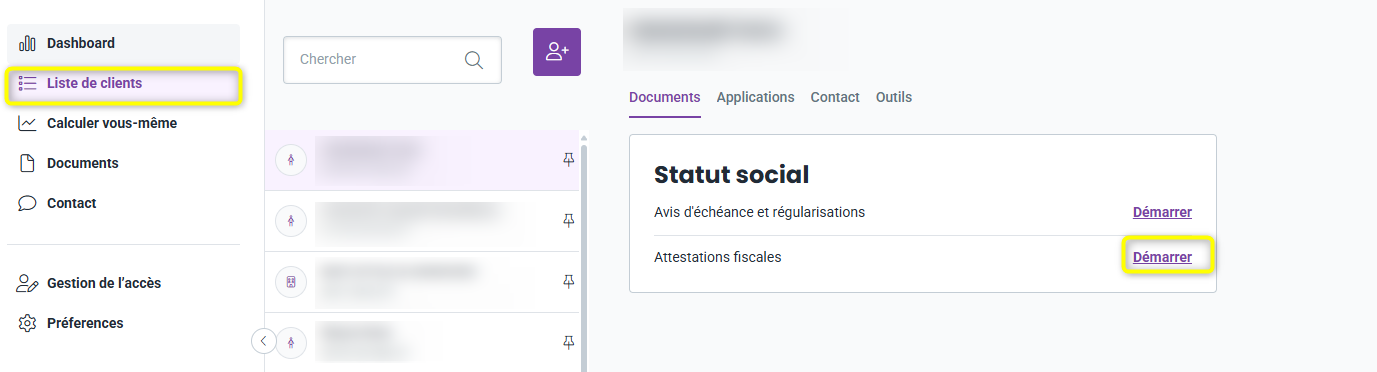1377x372 pixels.
Task: Select the third client avatar icon
Action: [x=291, y=282]
